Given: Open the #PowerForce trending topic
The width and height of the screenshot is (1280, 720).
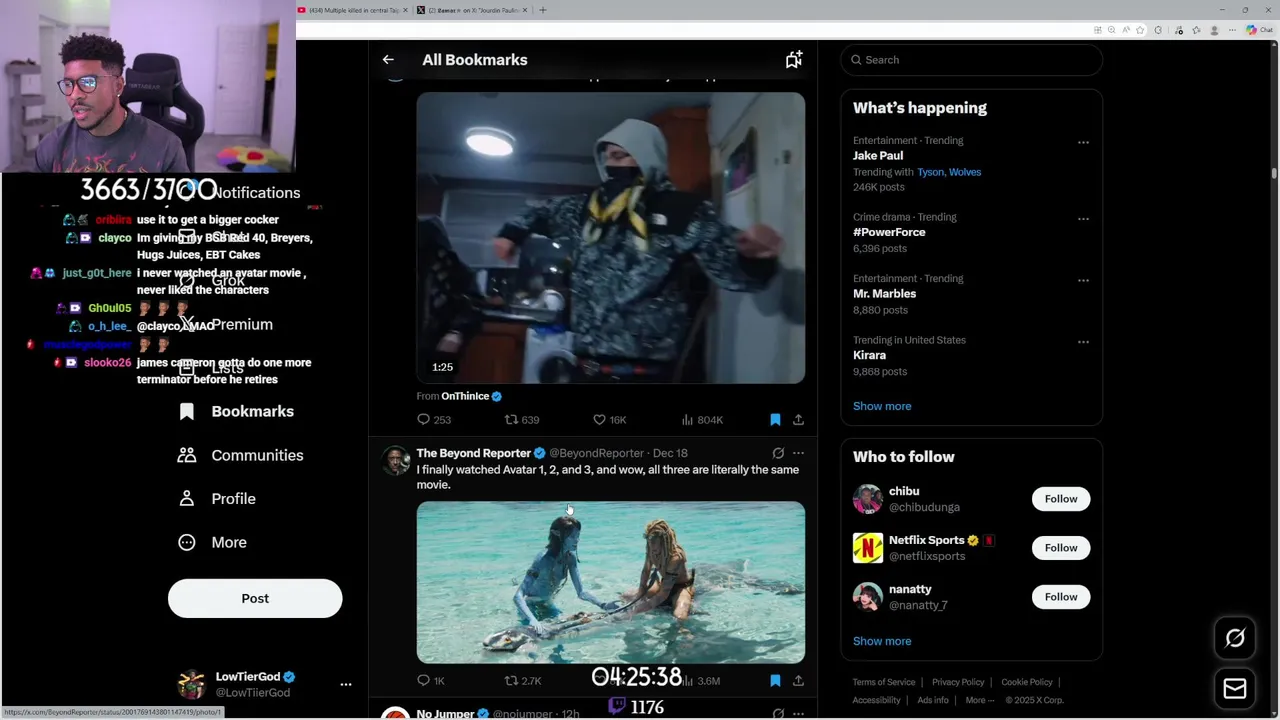Looking at the screenshot, I should [889, 232].
